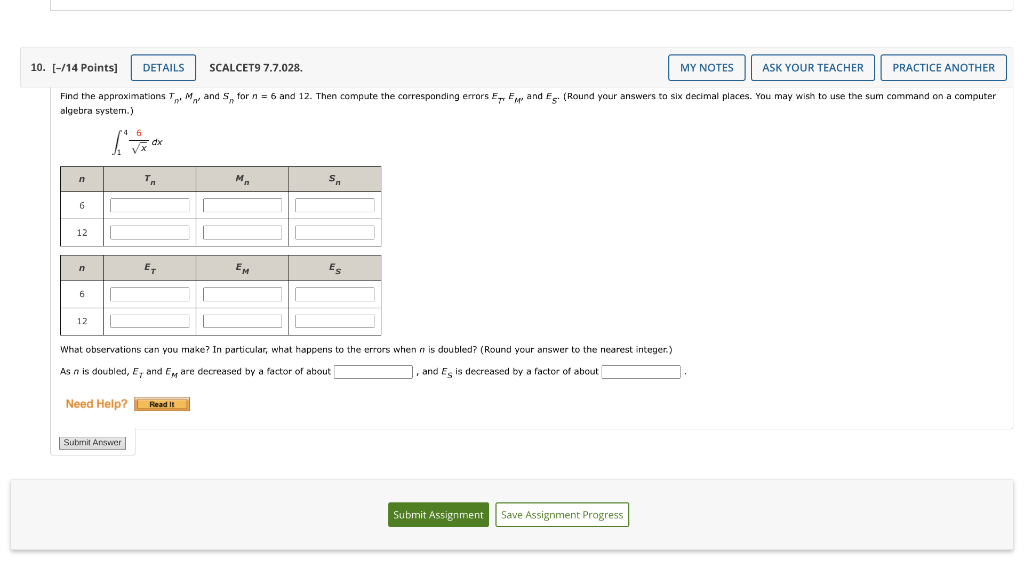
Task: Open MY NOTES for this problem
Action: point(706,67)
